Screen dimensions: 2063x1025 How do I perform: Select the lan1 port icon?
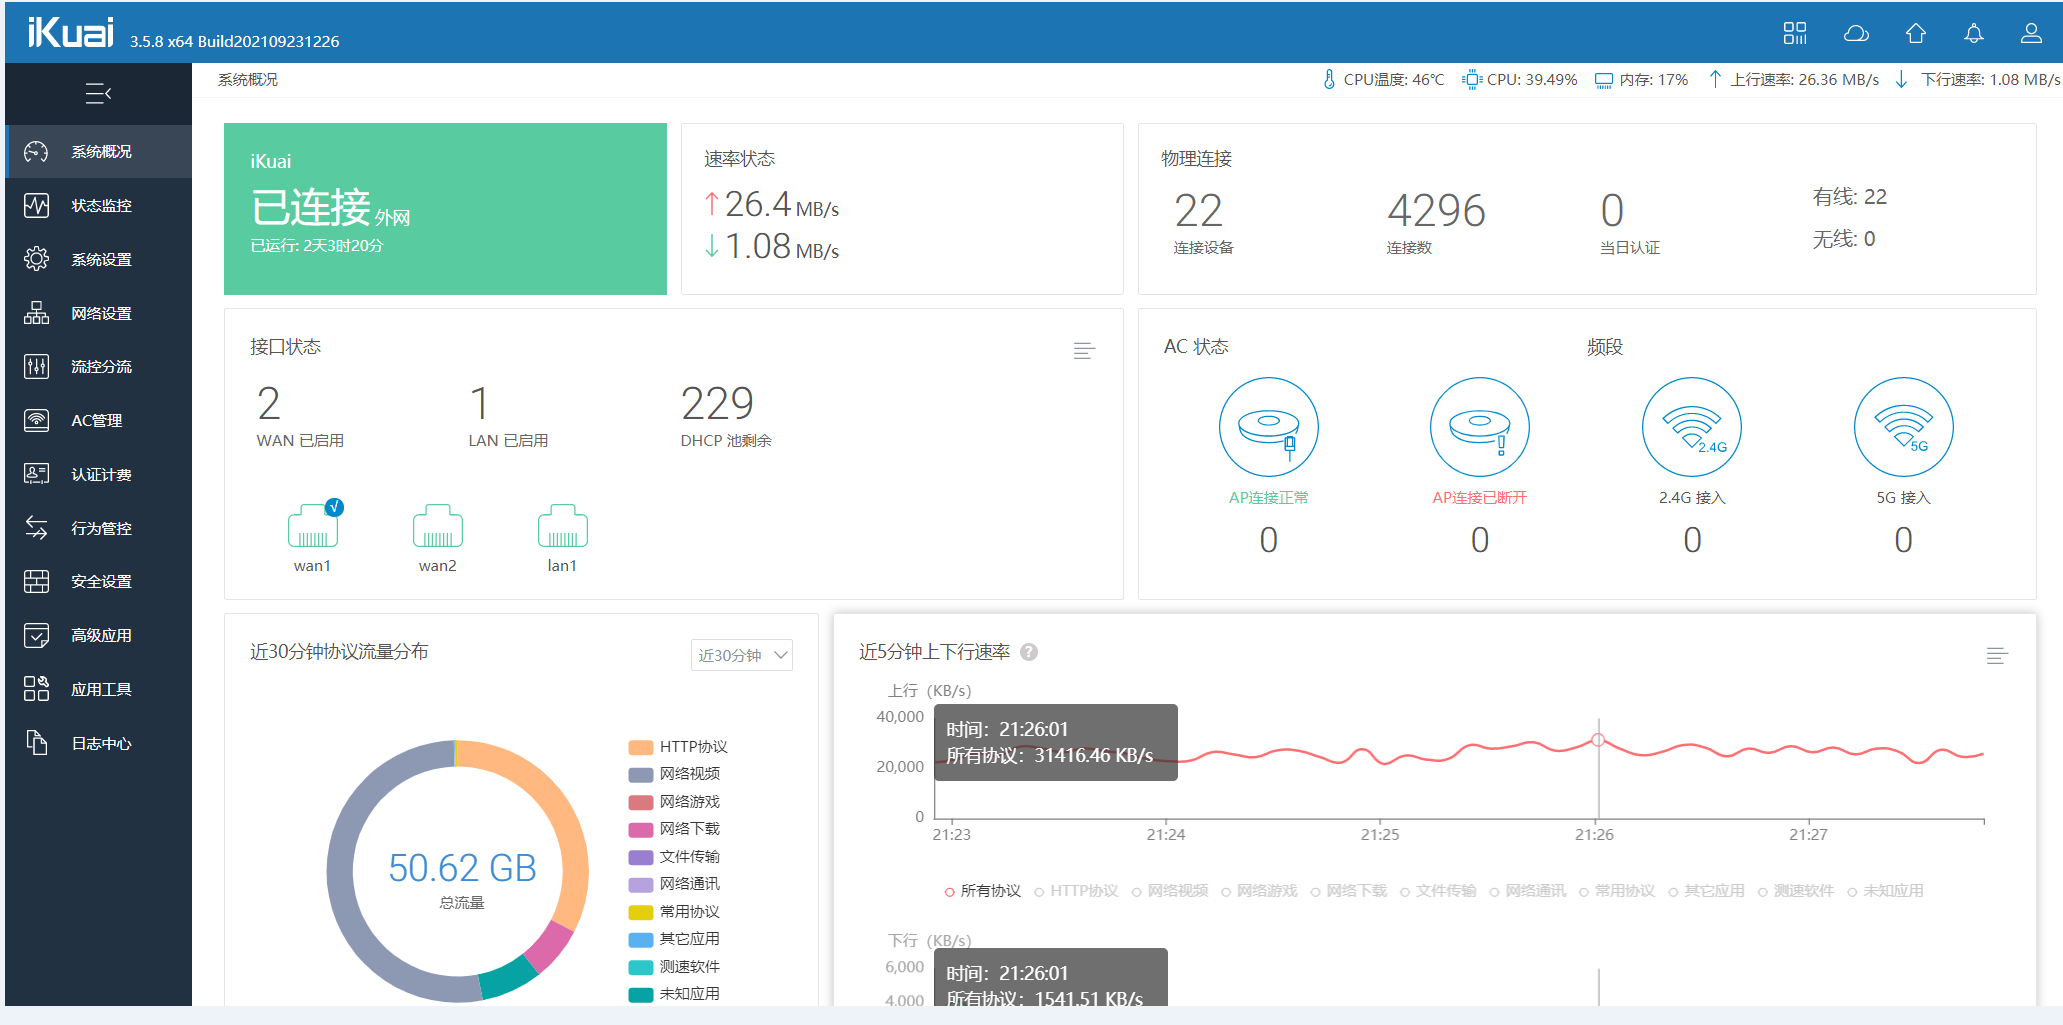click(x=563, y=526)
